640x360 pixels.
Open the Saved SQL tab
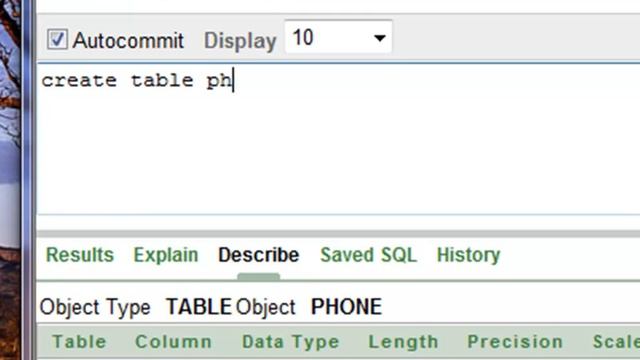369,255
